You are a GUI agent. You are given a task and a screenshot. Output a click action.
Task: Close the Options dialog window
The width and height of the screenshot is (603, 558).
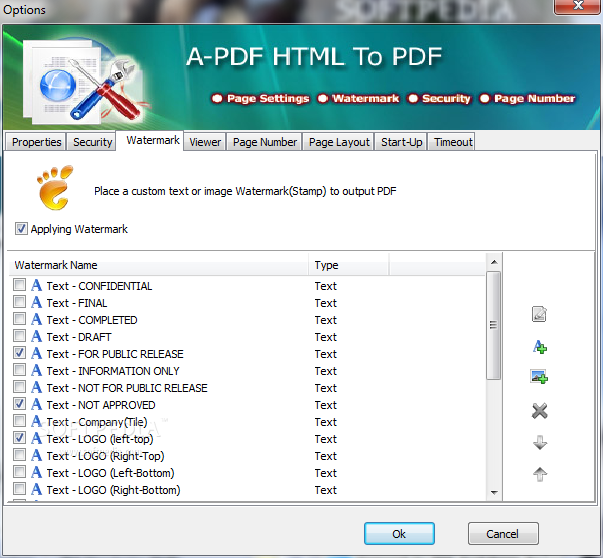point(578,6)
